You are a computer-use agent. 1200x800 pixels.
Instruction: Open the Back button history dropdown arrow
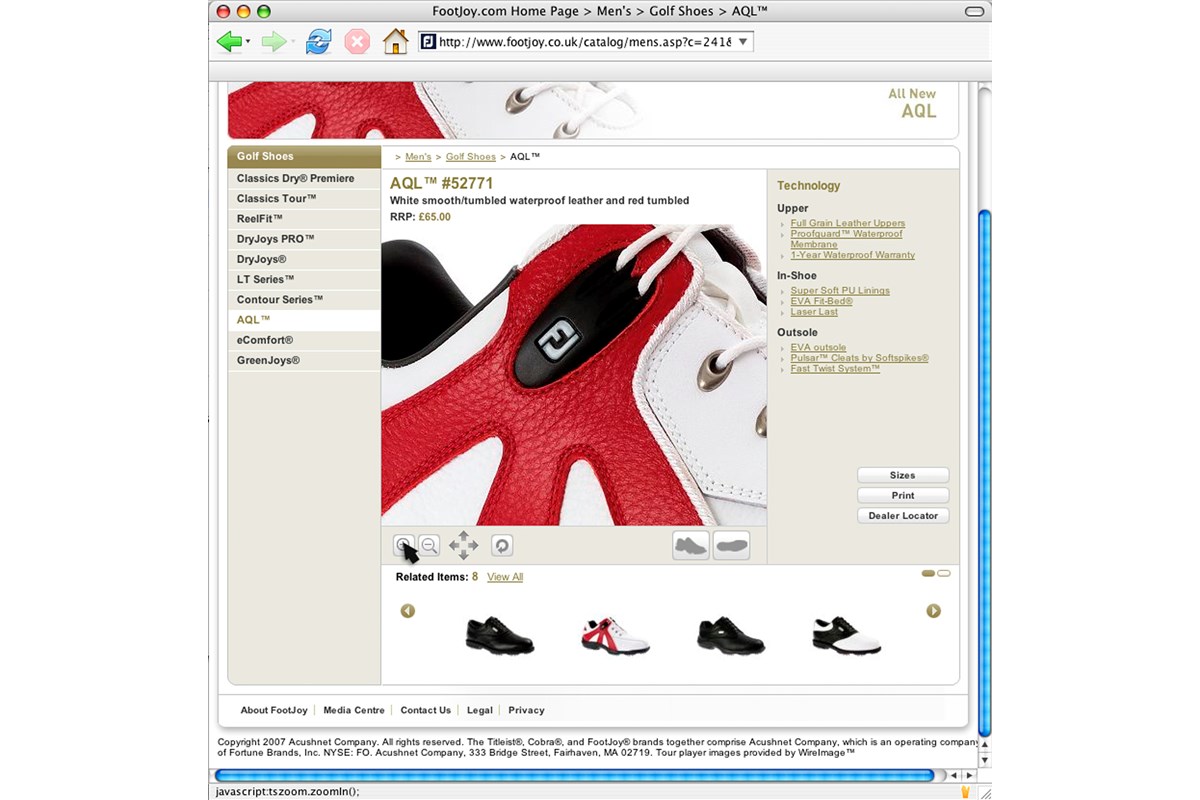tap(248, 43)
